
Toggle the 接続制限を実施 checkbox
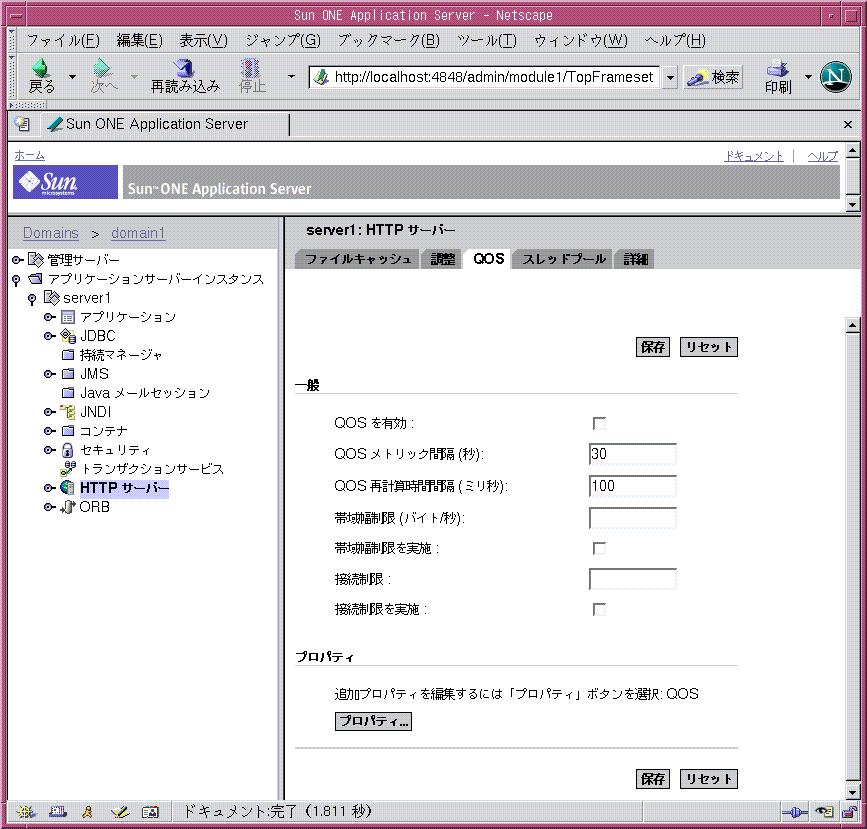tap(599, 609)
